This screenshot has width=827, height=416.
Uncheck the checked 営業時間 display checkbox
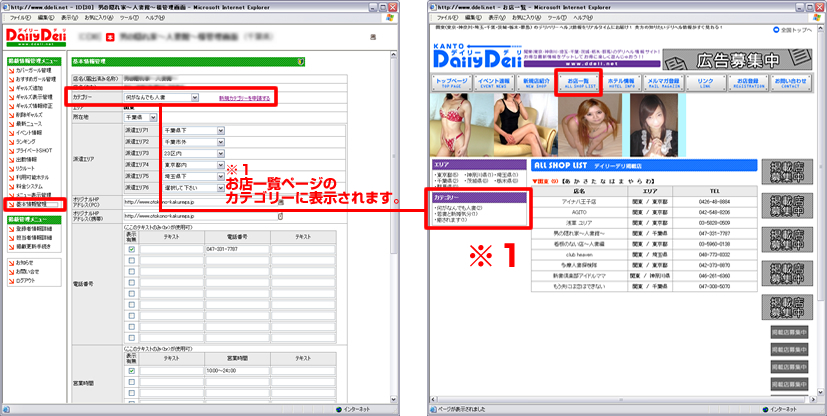pos(131,371)
